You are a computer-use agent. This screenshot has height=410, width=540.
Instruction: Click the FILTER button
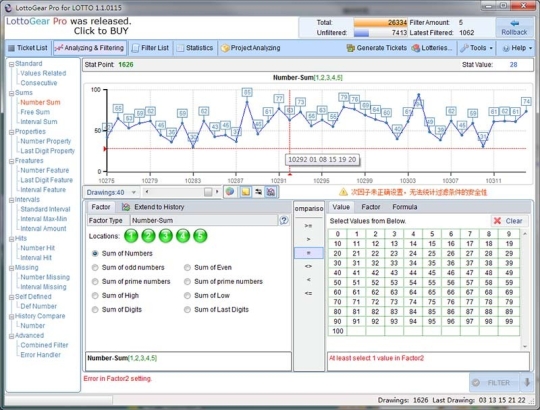click(x=494, y=382)
